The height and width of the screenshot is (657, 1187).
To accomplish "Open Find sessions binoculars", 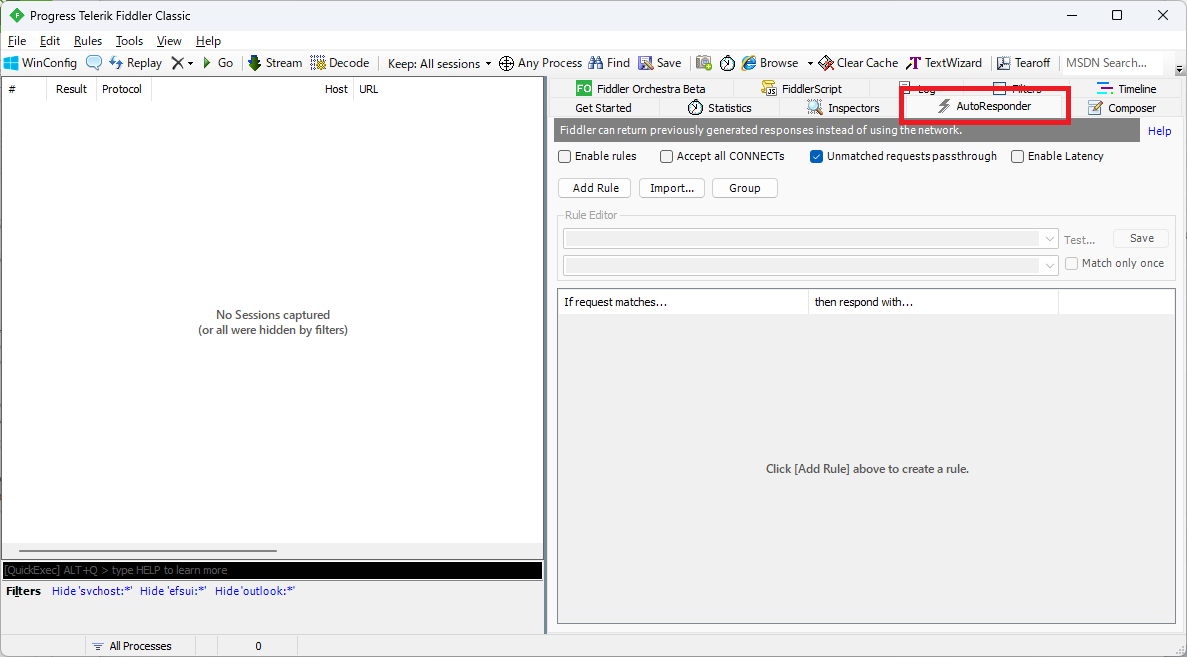I will (x=609, y=63).
